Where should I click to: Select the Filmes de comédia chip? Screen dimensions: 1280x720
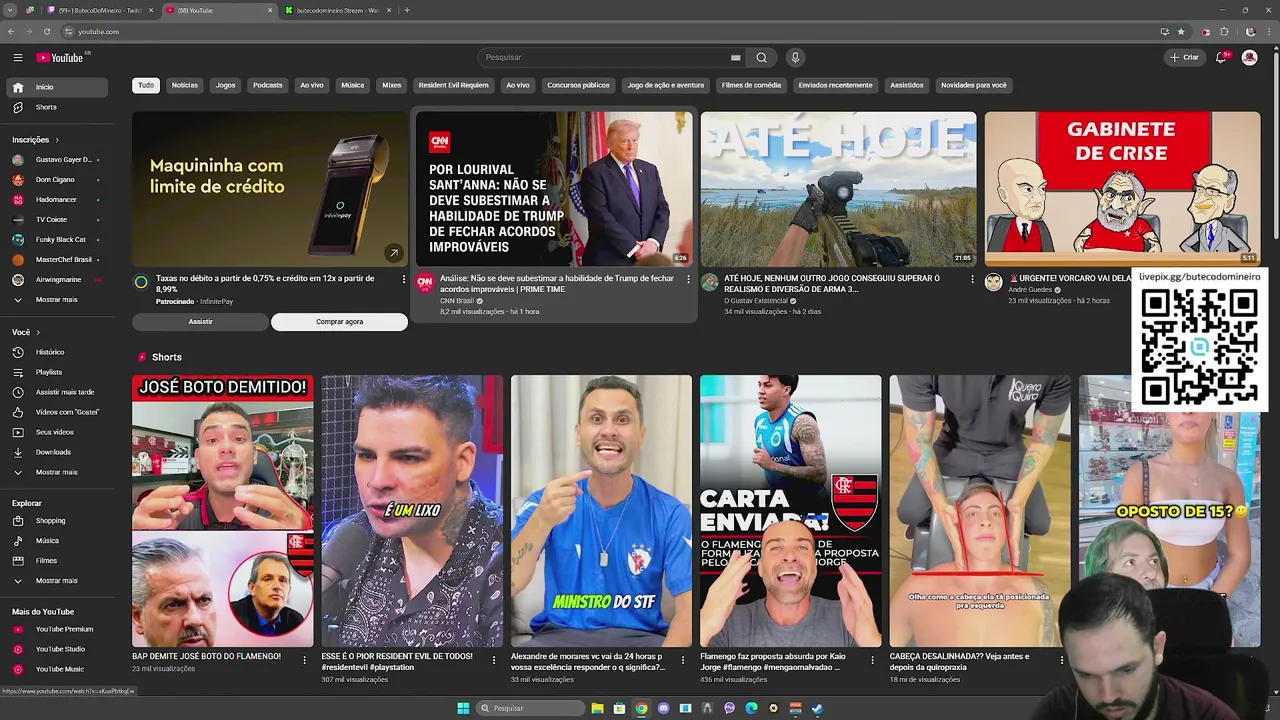coord(751,85)
